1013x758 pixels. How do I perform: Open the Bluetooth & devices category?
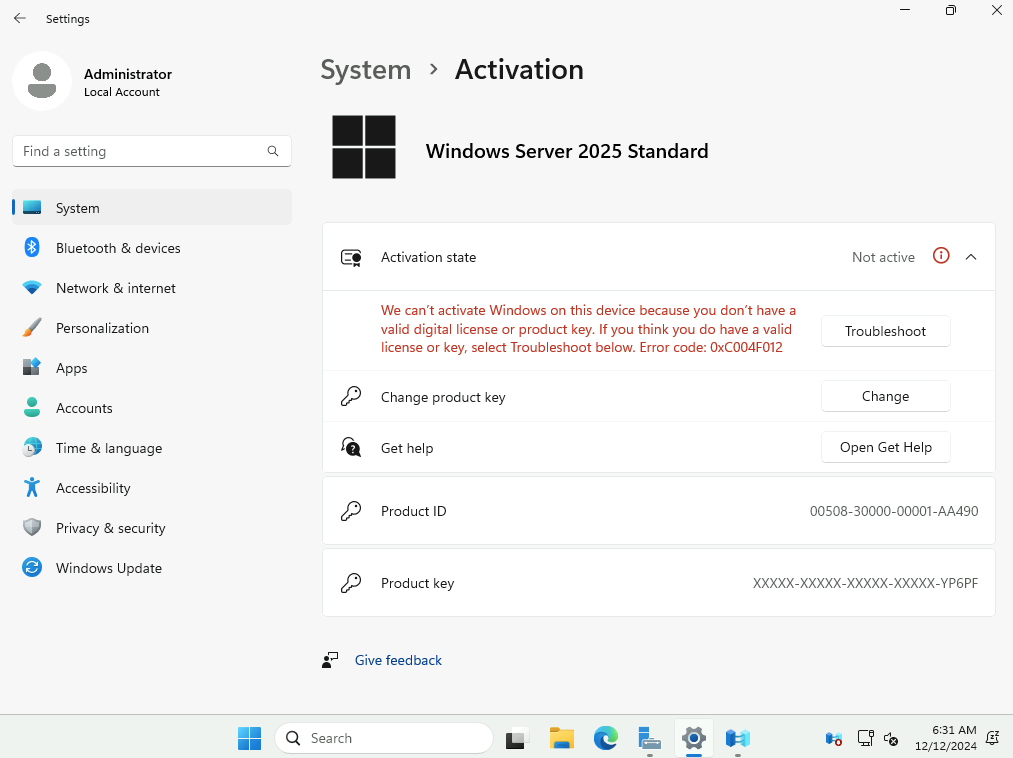click(x=152, y=248)
